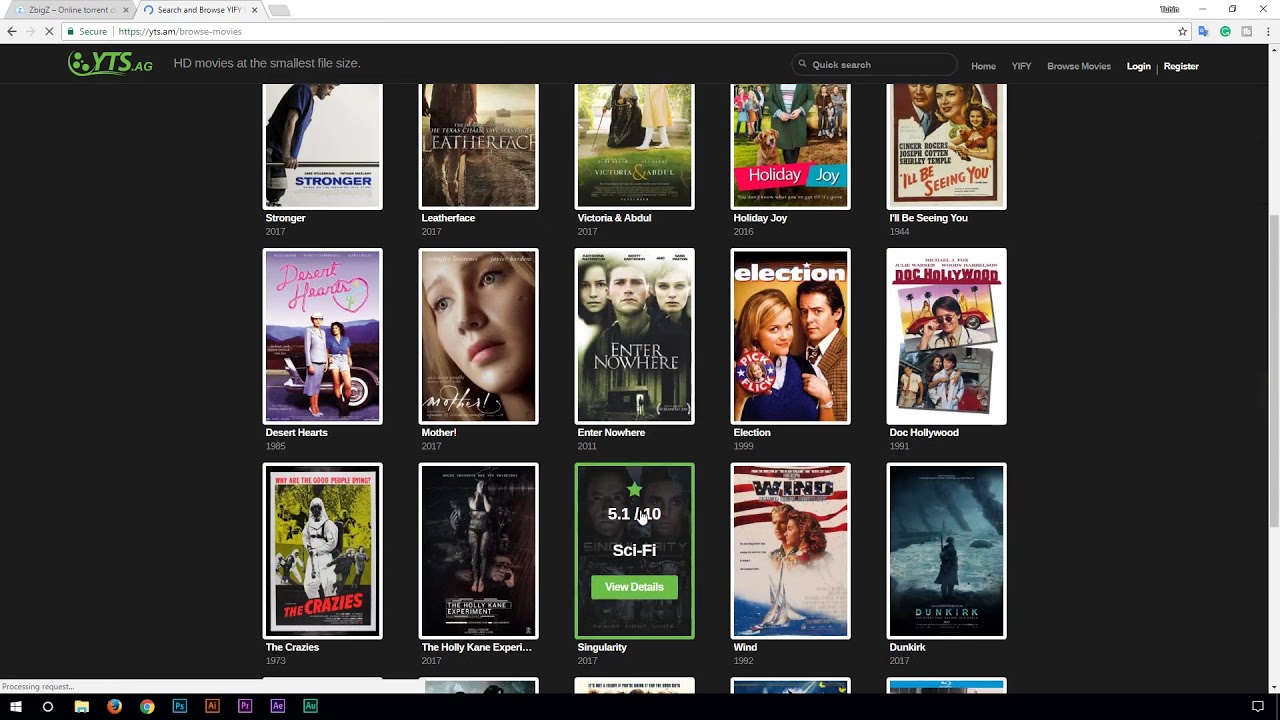Open the Election movie poster
This screenshot has height=720, width=1280.
pos(790,336)
